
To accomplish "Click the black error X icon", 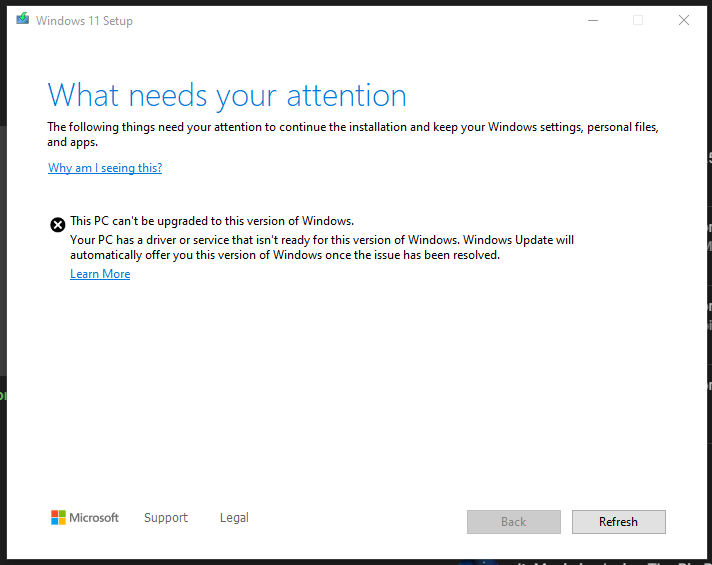I will pyautogui.click(x=58, y=225).
